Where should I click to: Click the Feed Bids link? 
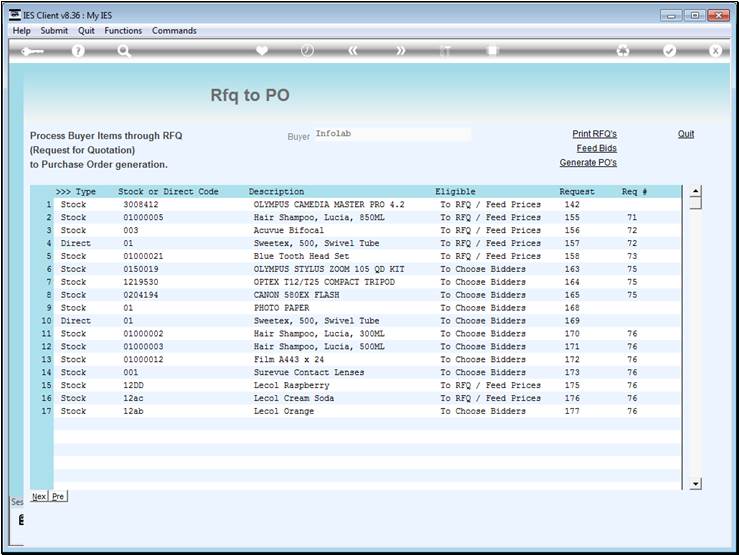[596, 148]
